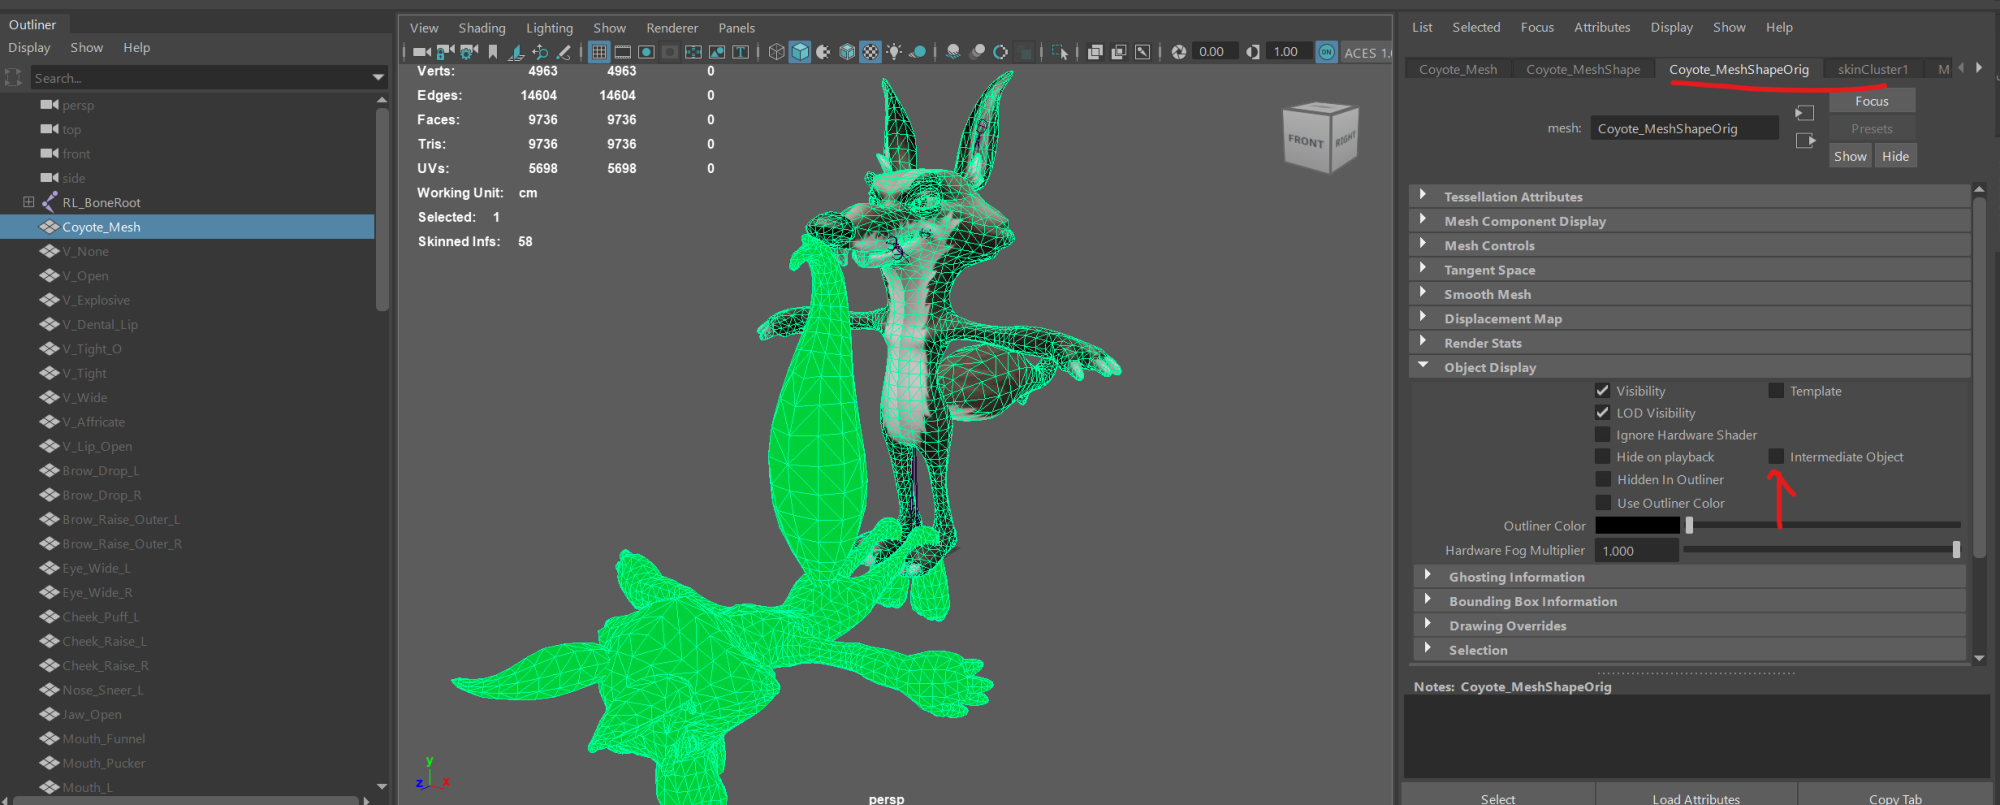Switch to the skinCluster1 tab

pos(1873,69)
